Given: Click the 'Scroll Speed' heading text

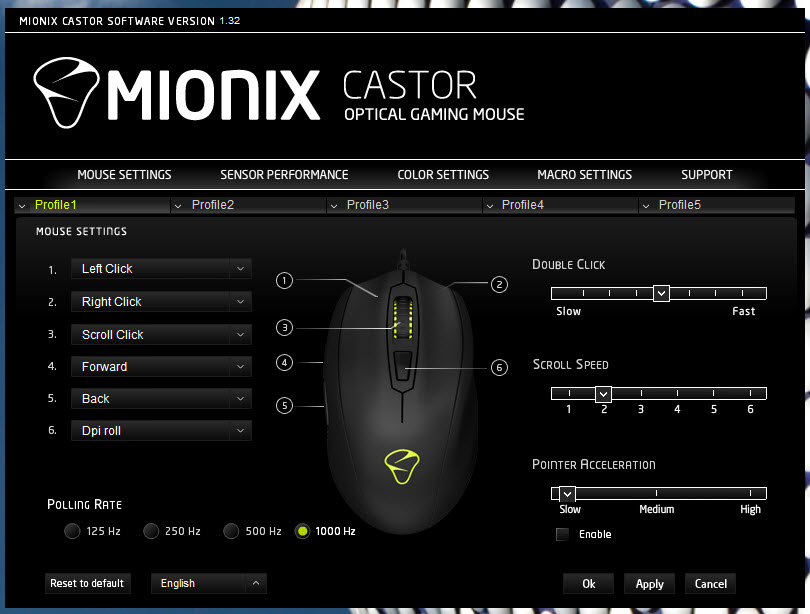Looking at the screenshot, I should coord(571,365).
